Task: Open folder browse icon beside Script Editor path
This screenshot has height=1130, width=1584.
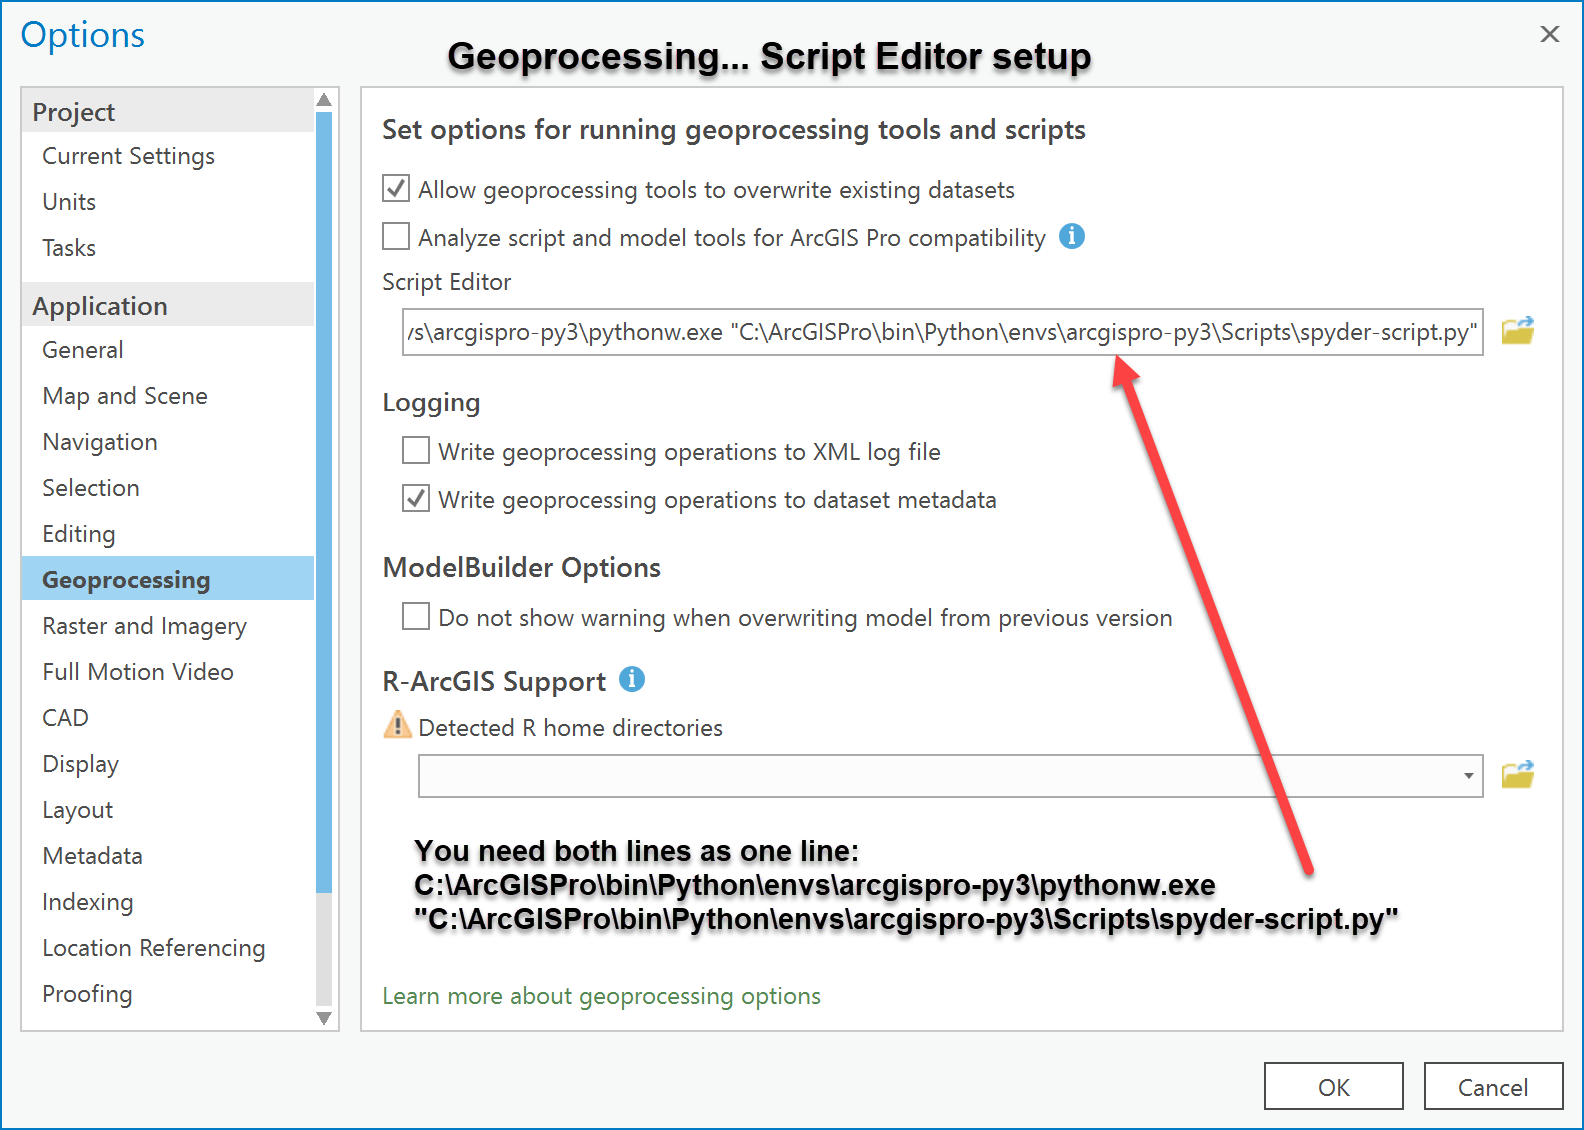Action: [1517, 330]
